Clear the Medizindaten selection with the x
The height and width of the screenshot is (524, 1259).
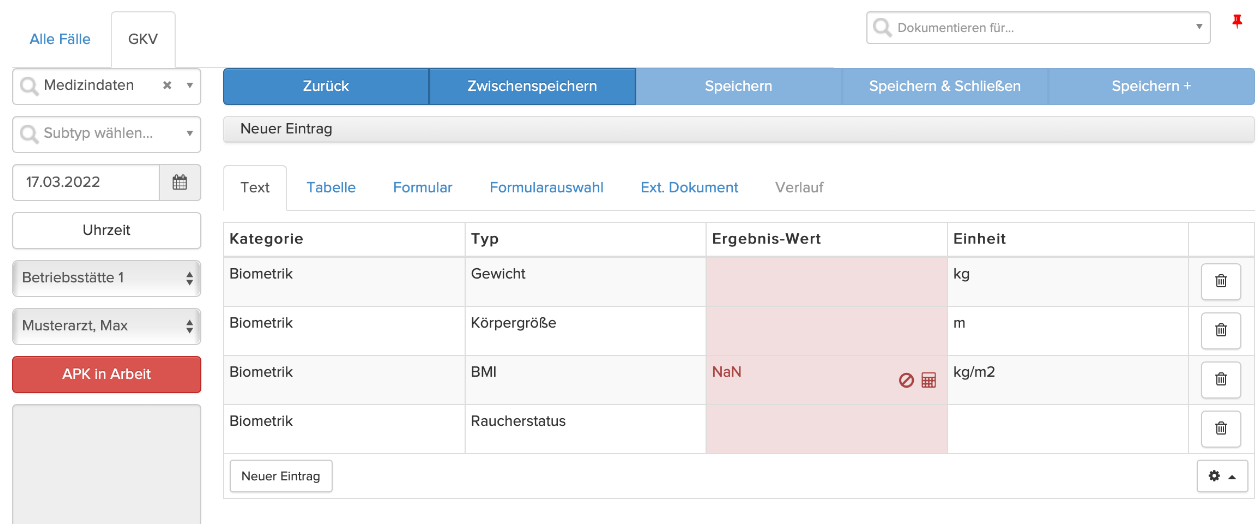pos(167,86)
